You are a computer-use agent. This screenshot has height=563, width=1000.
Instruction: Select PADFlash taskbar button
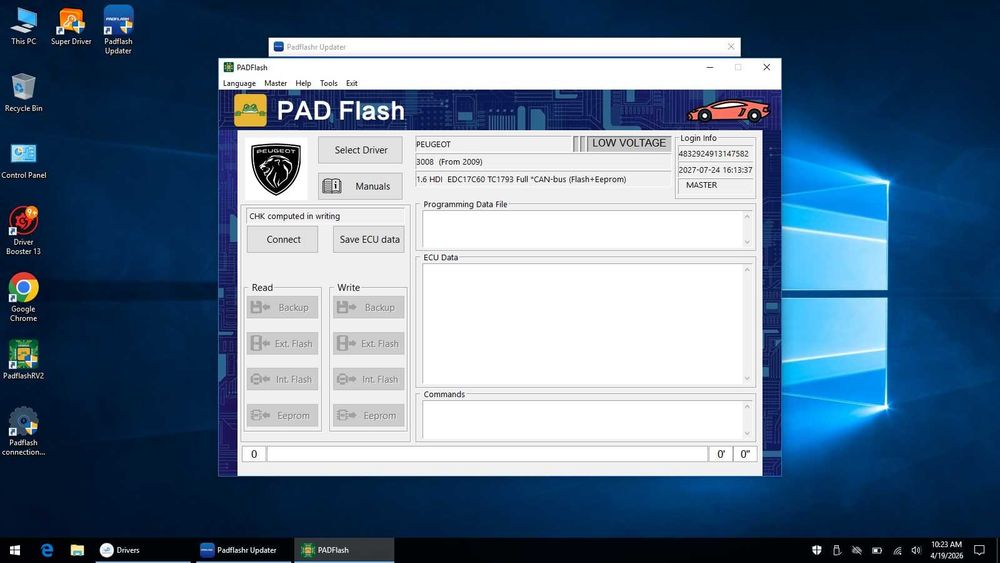344,550
